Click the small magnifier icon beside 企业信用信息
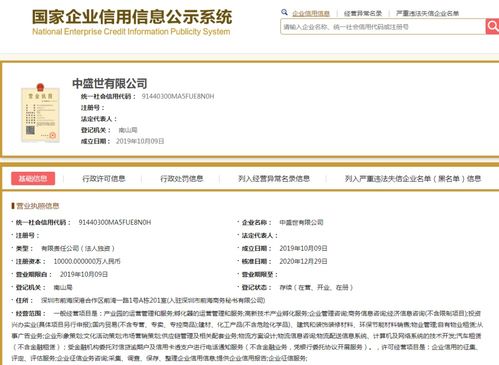499x365 pixels. [x=284, y=12]
